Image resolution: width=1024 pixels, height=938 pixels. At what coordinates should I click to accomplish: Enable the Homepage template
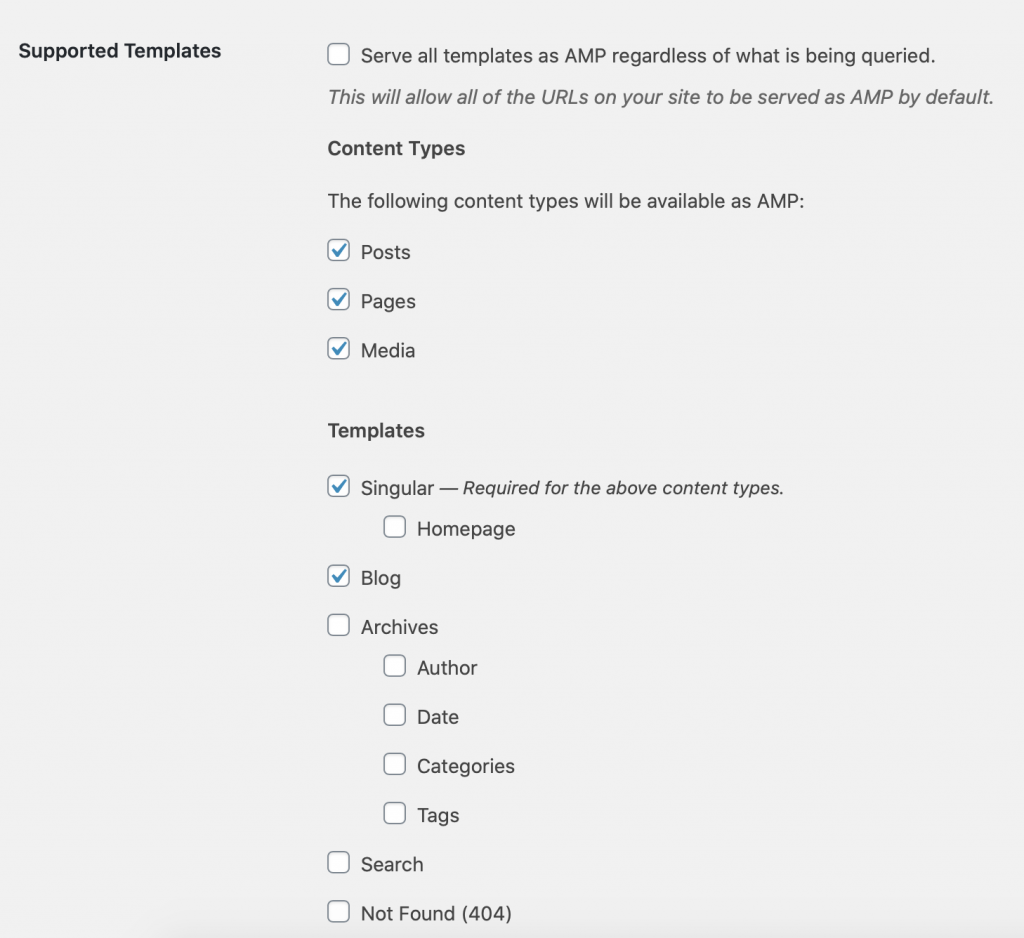[x=395, y=527]
